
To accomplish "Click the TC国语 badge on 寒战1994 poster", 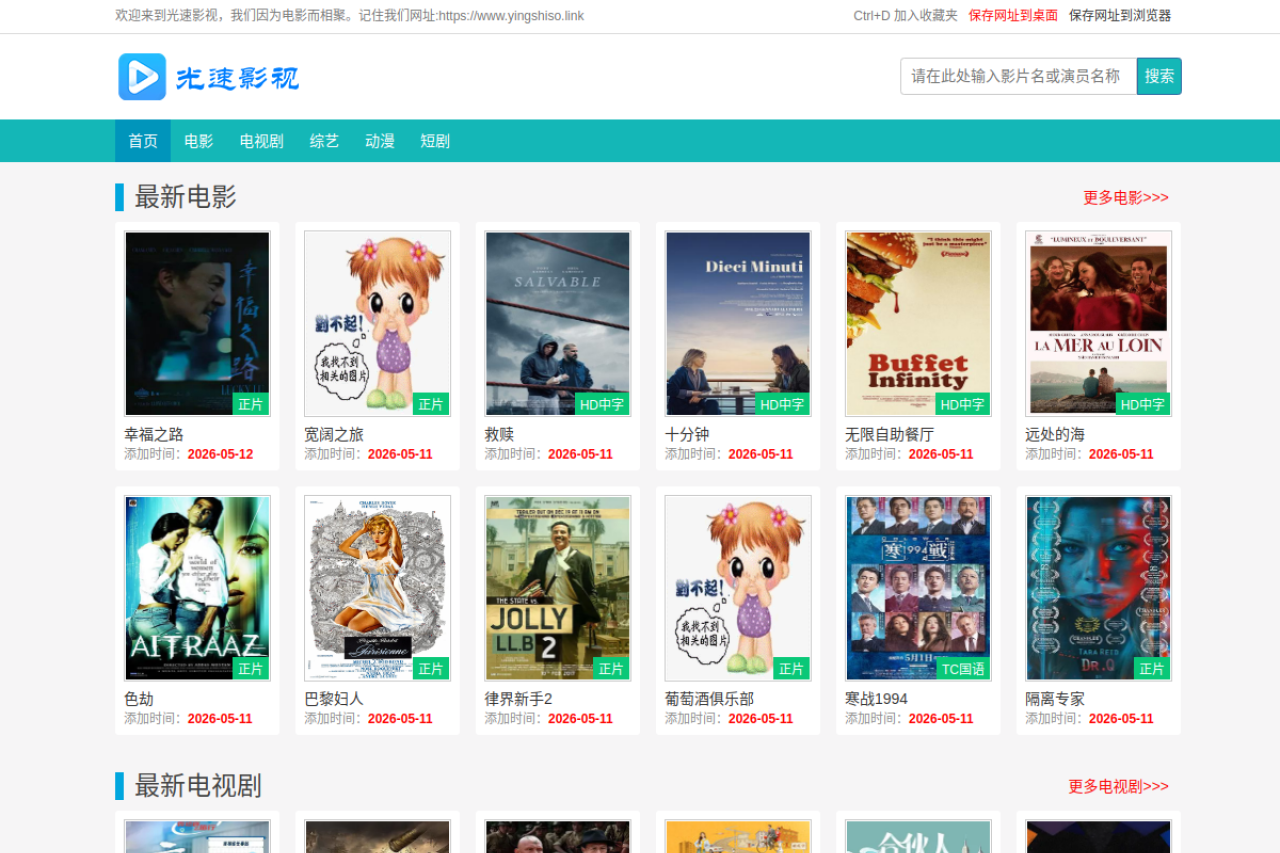I will pos(963,669).
